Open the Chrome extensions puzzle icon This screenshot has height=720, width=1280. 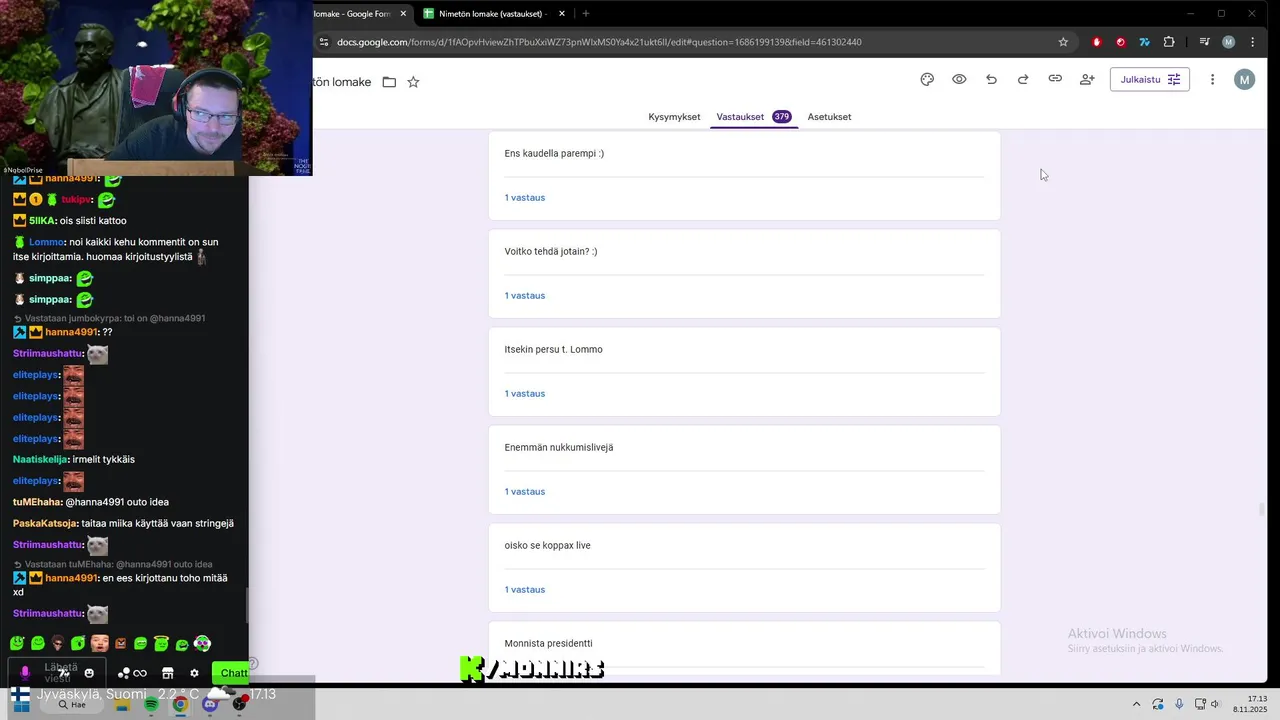[1169, 42]
